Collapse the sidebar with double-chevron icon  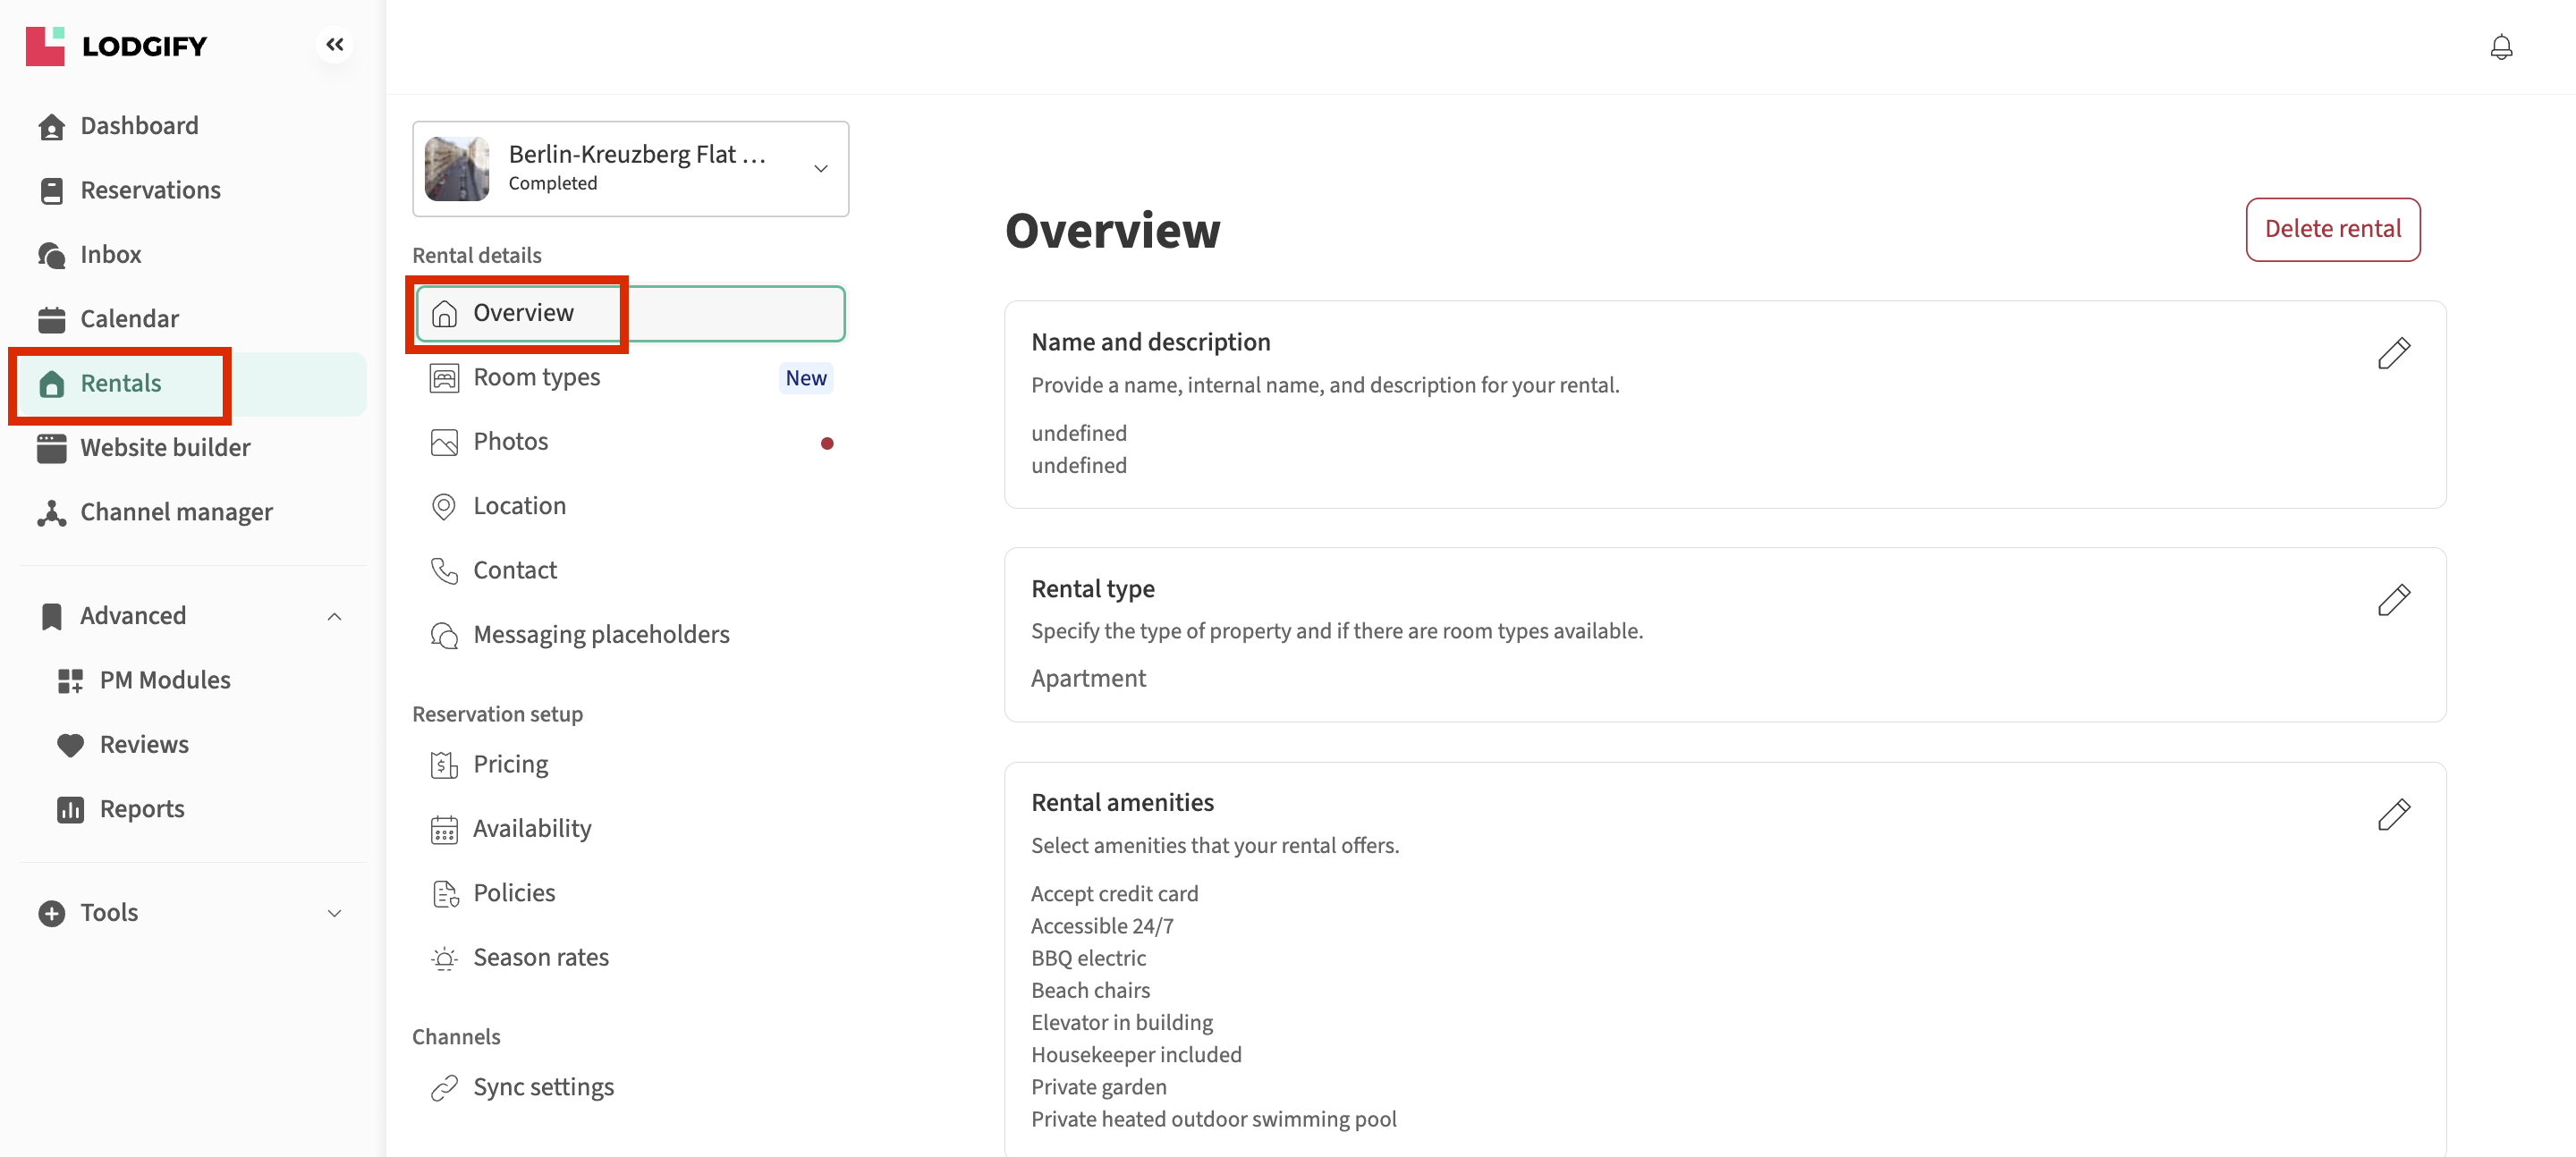click(334, 44)
